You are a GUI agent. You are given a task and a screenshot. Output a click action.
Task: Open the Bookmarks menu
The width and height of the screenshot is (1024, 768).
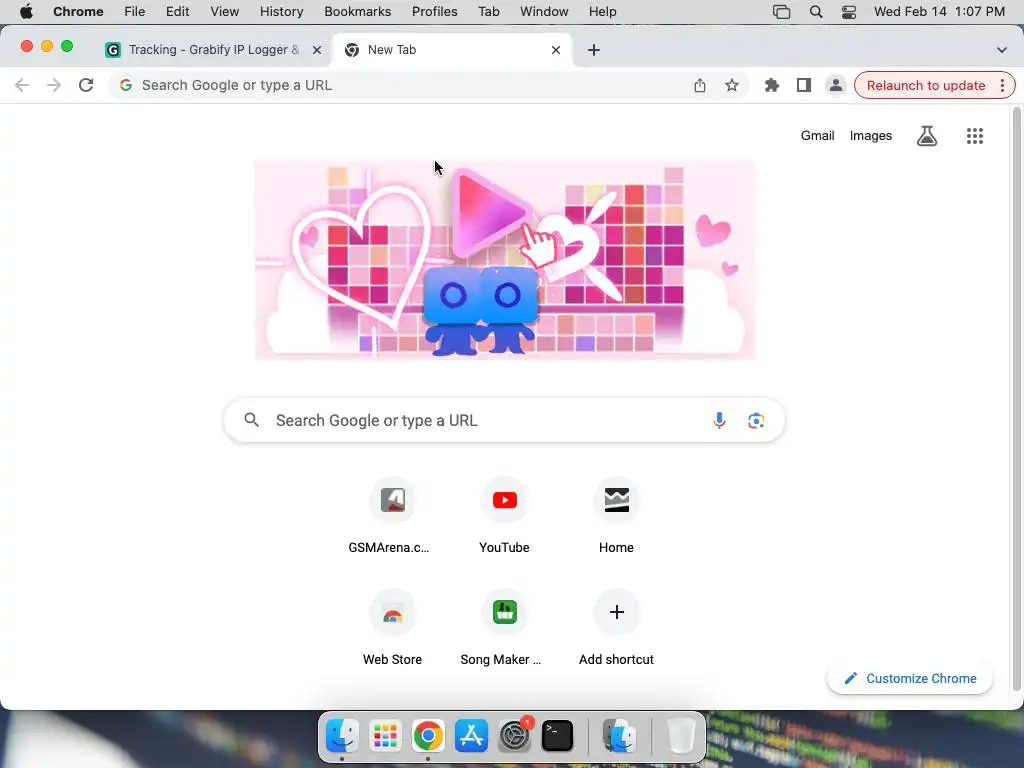click(357, 12)
